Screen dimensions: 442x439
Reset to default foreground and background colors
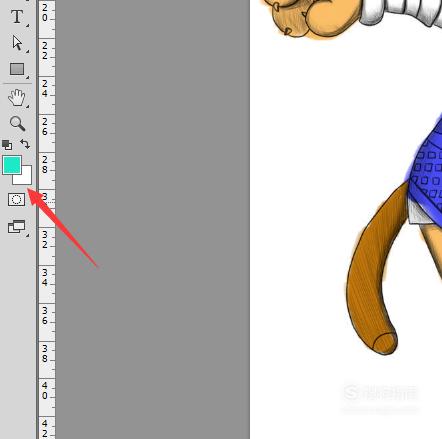coord(7,145)
